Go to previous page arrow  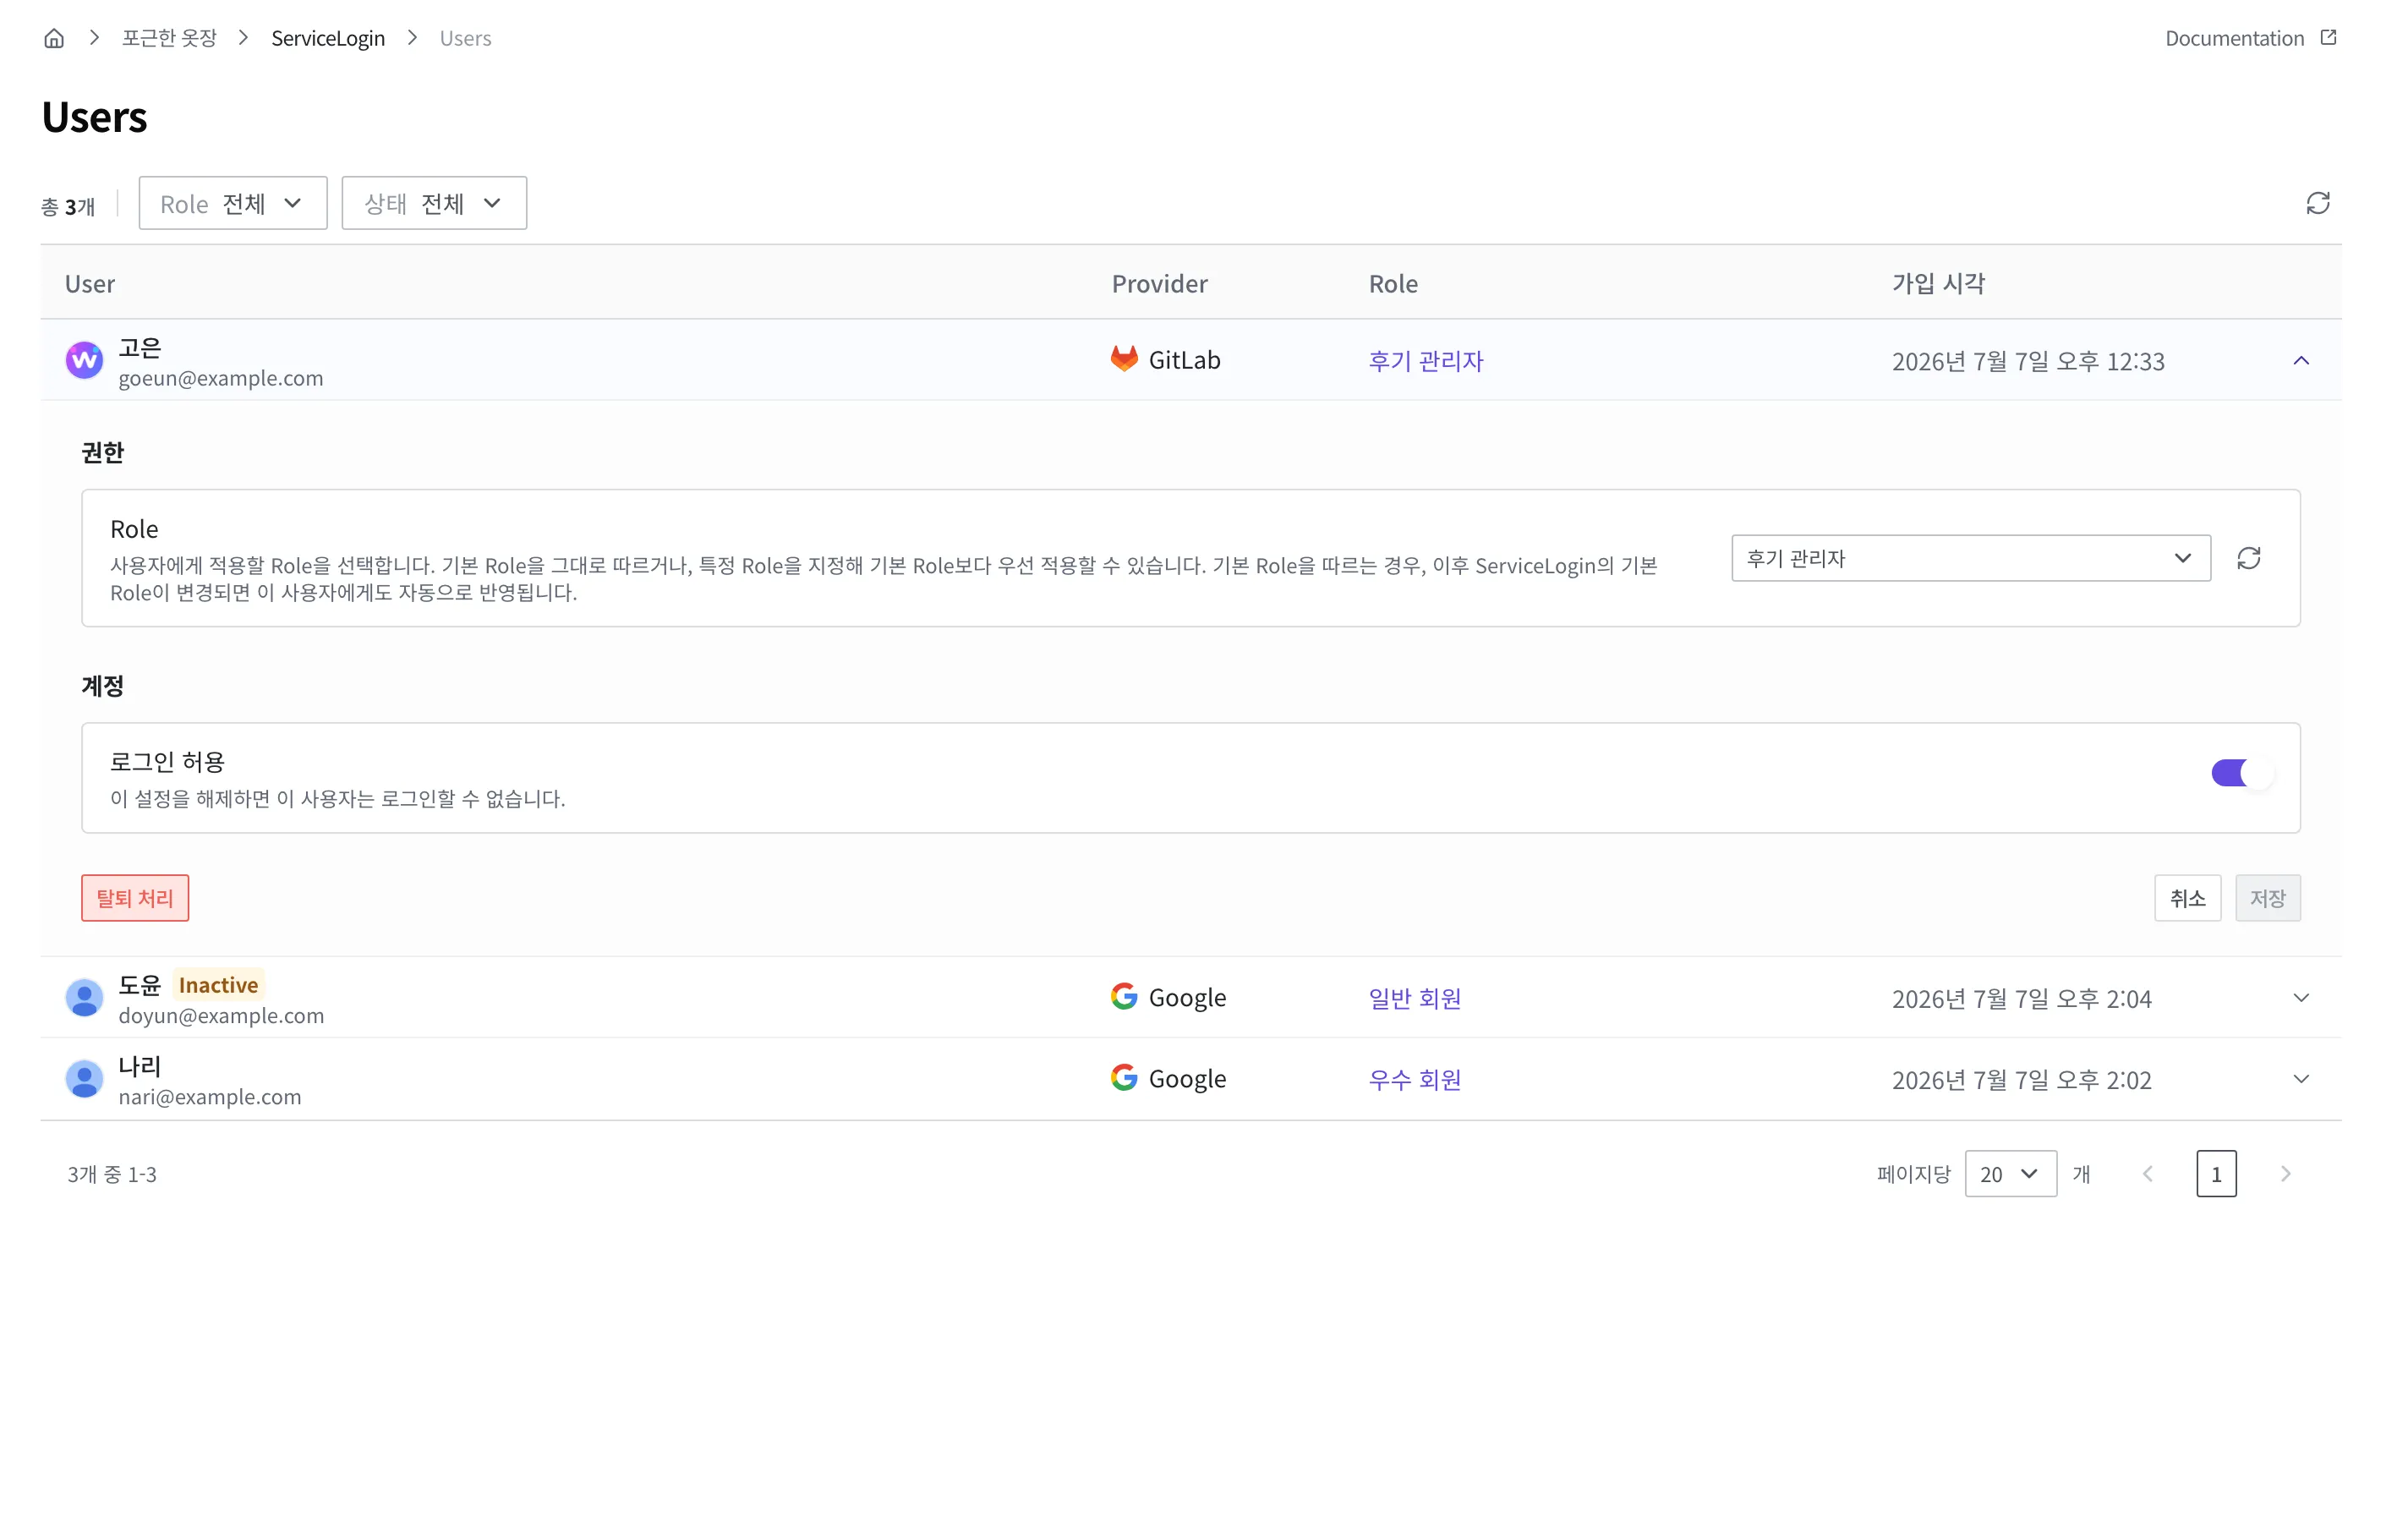pos(2148,1174)
